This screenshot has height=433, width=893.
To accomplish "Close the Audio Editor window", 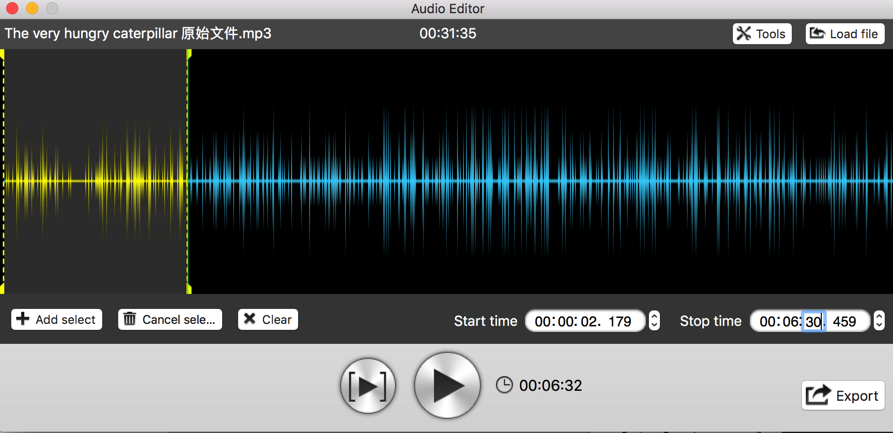I will (x=11, y=9).
